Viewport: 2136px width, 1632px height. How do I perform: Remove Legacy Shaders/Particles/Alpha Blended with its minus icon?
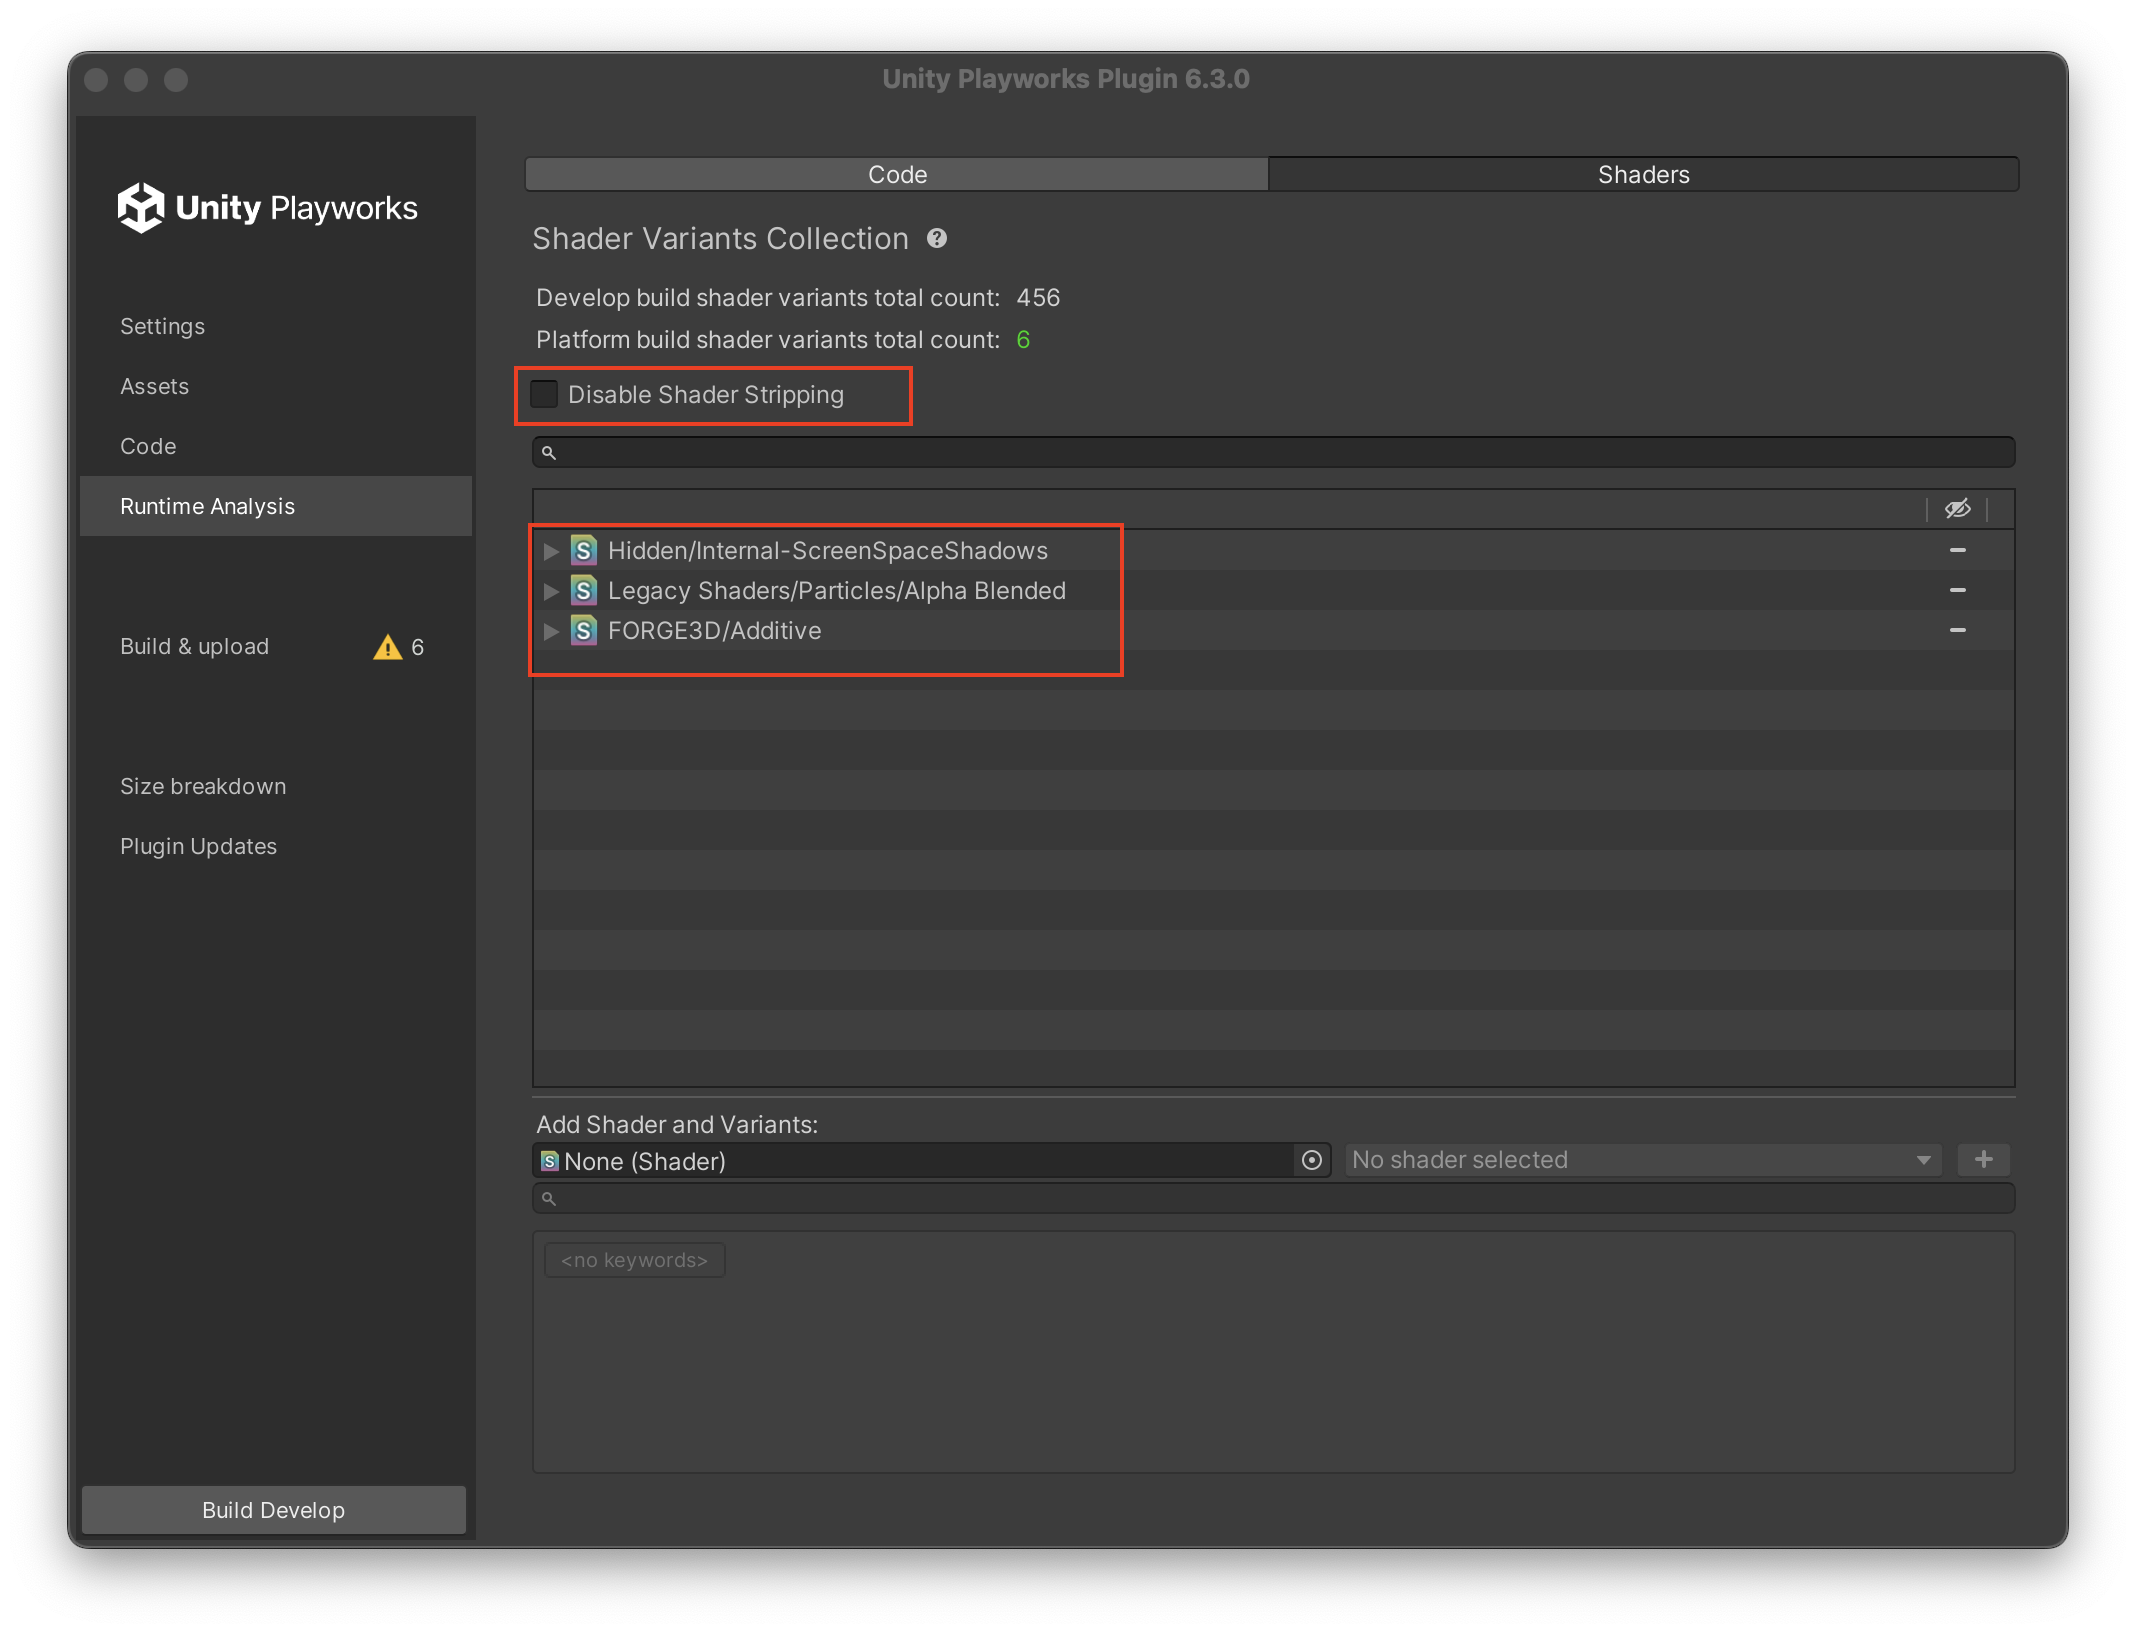coord(1958,590)
